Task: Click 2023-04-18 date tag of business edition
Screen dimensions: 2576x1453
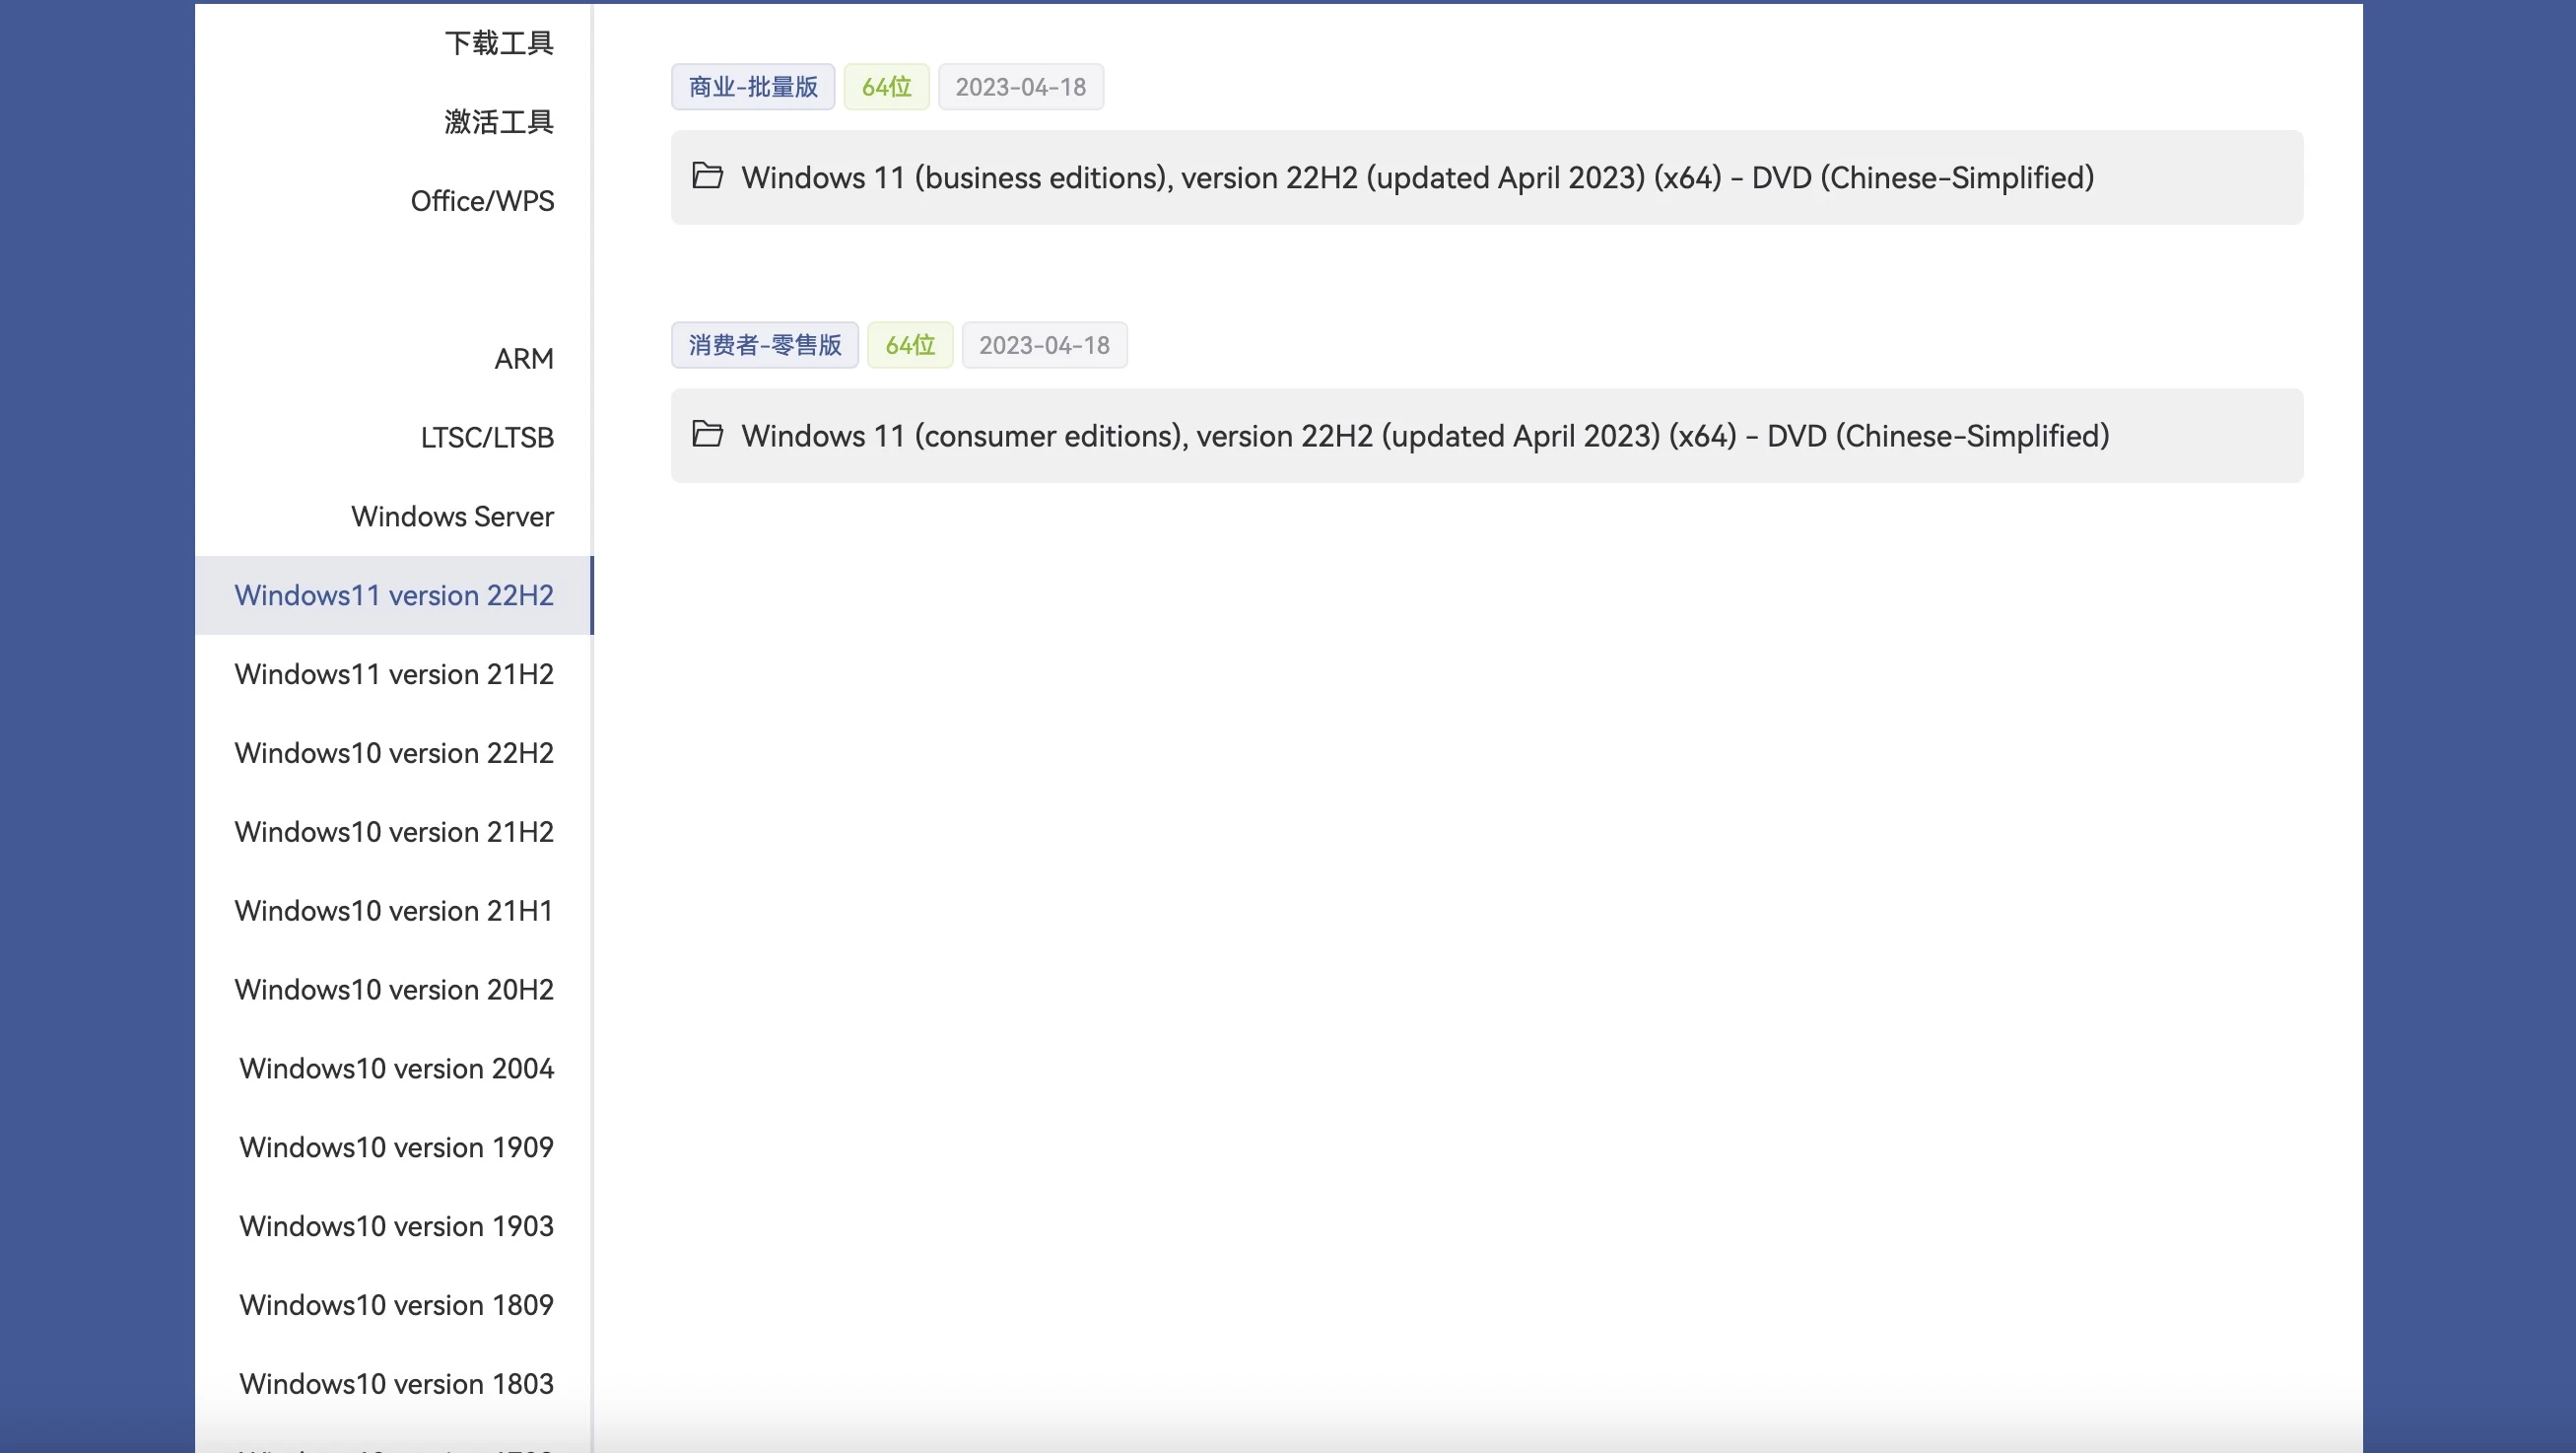Action: [1021, 87]
